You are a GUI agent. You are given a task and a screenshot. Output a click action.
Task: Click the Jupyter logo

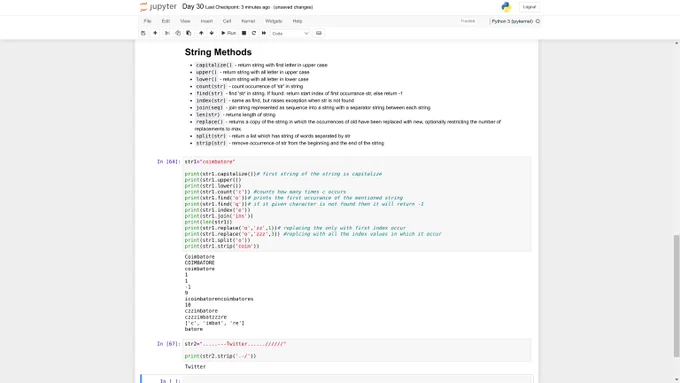point(158,7)
